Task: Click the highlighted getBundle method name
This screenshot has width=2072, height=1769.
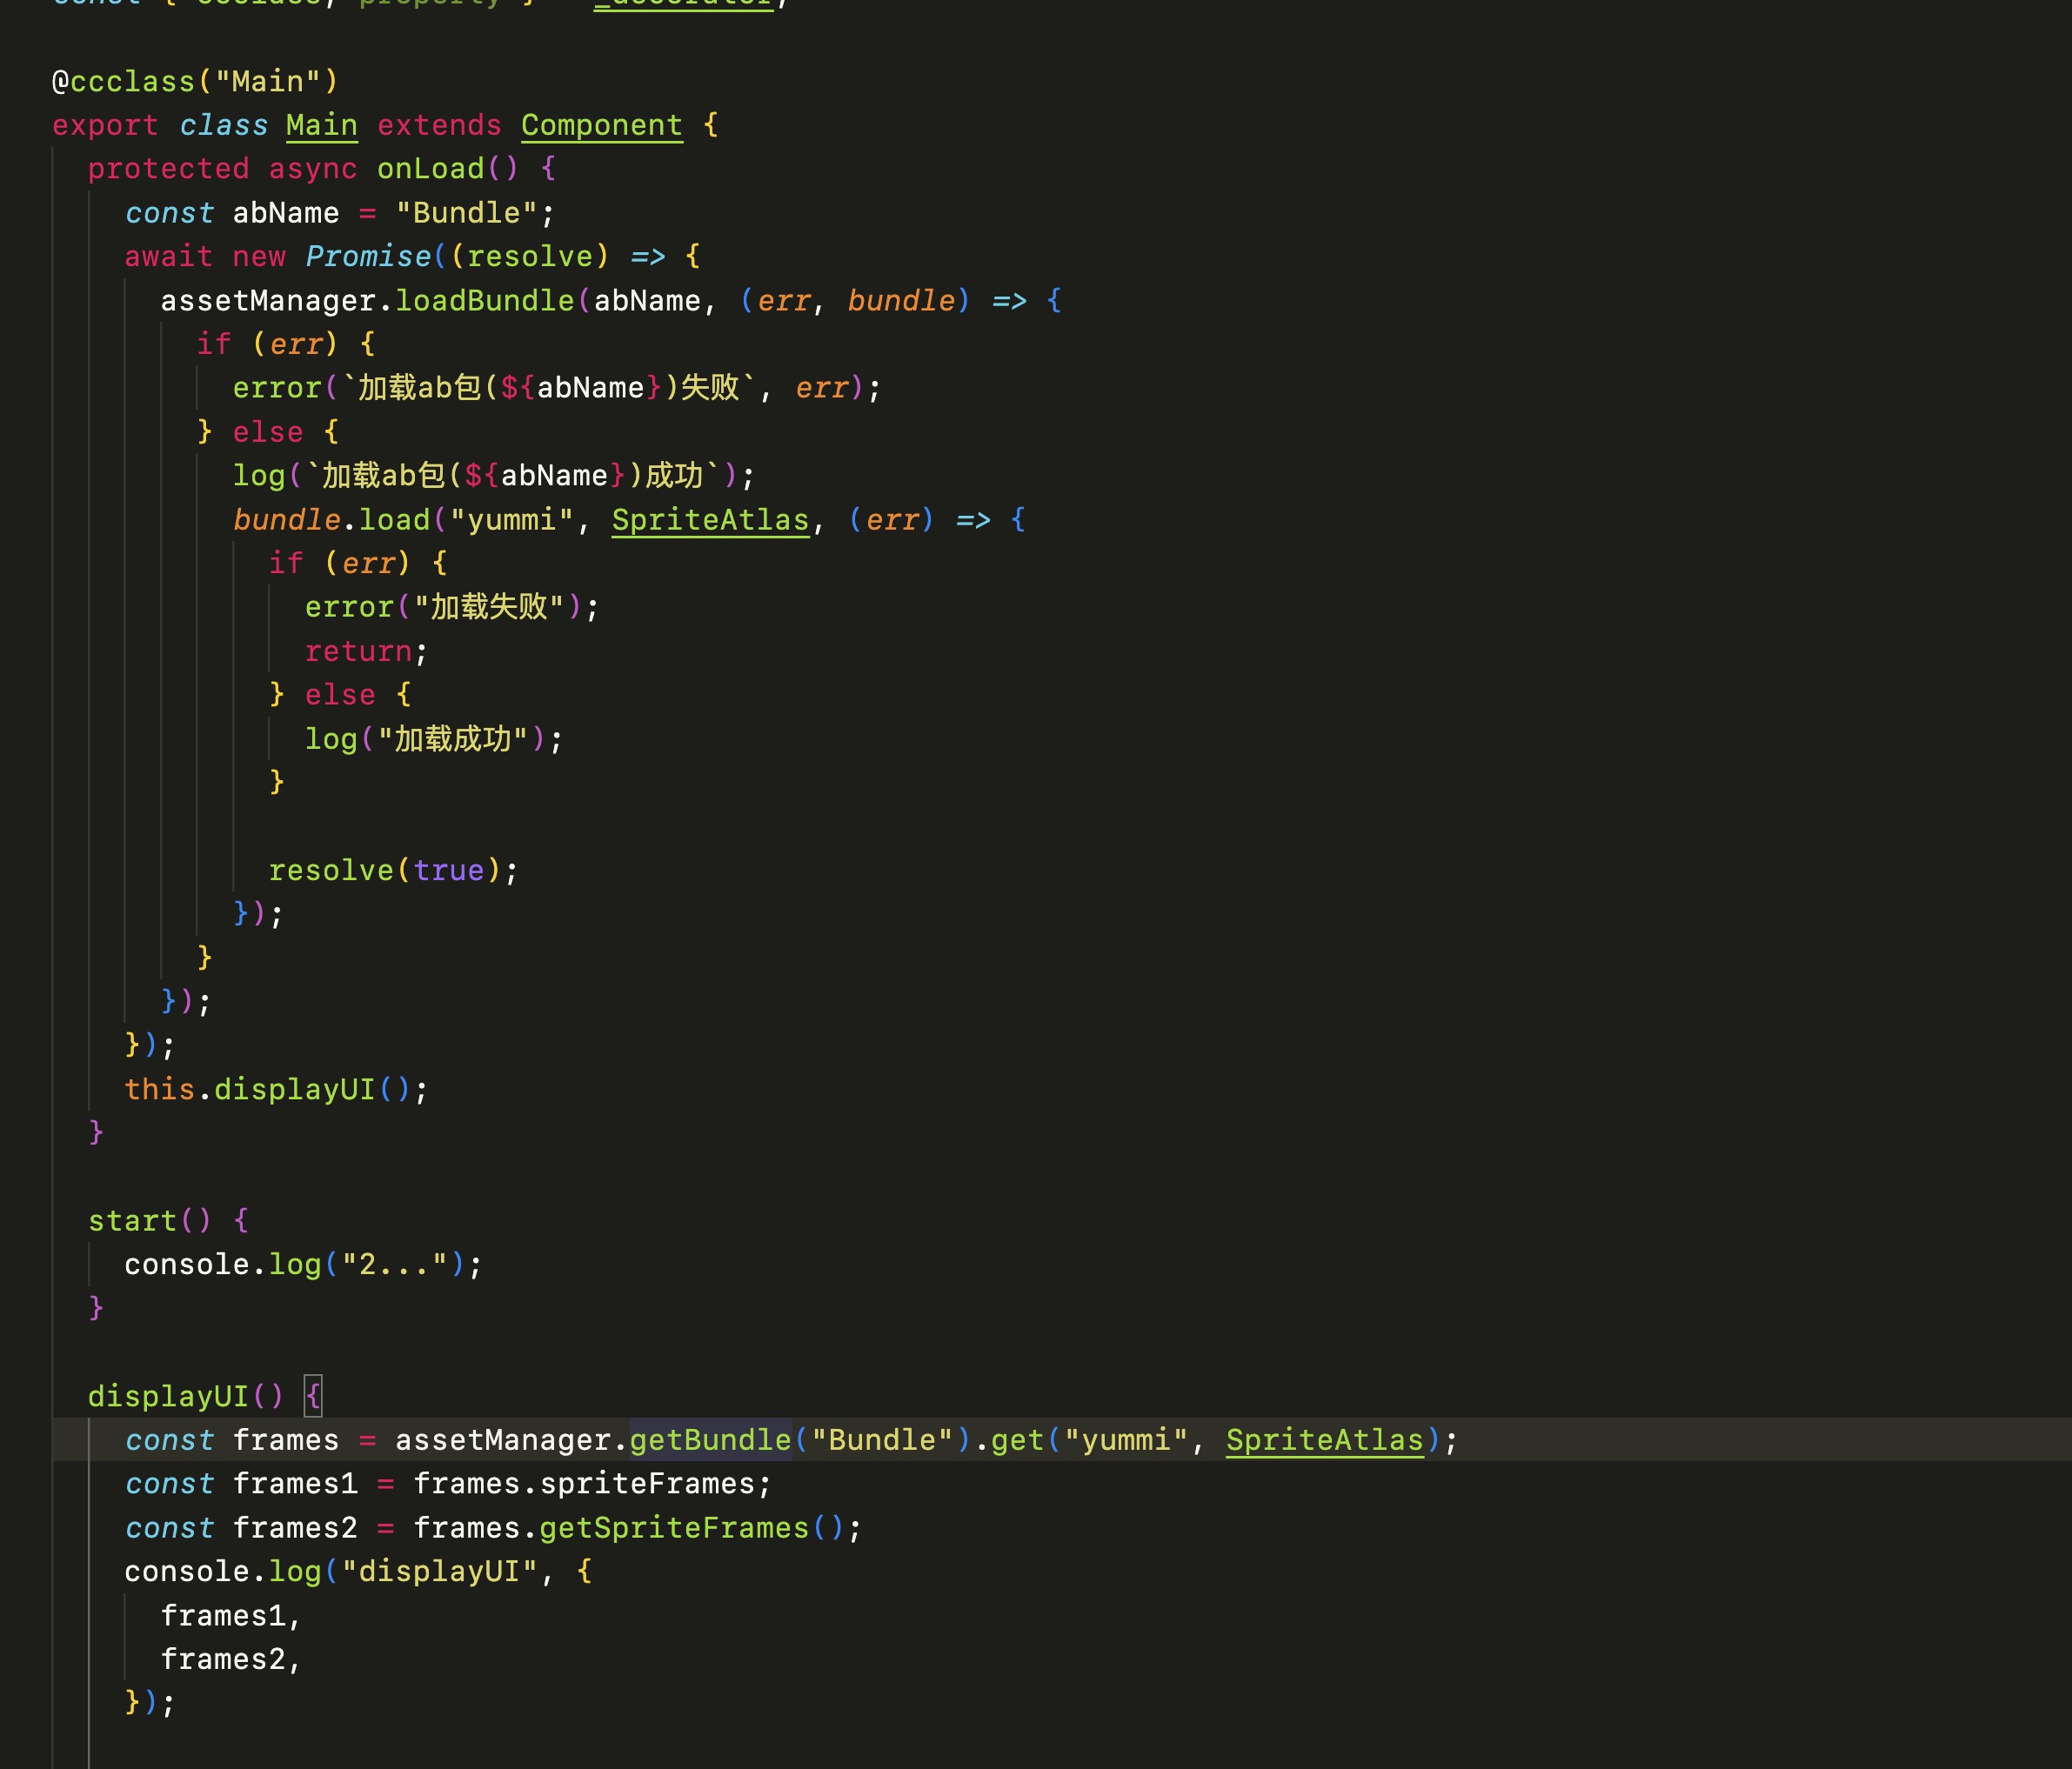Action: [x=710, y=1440]
